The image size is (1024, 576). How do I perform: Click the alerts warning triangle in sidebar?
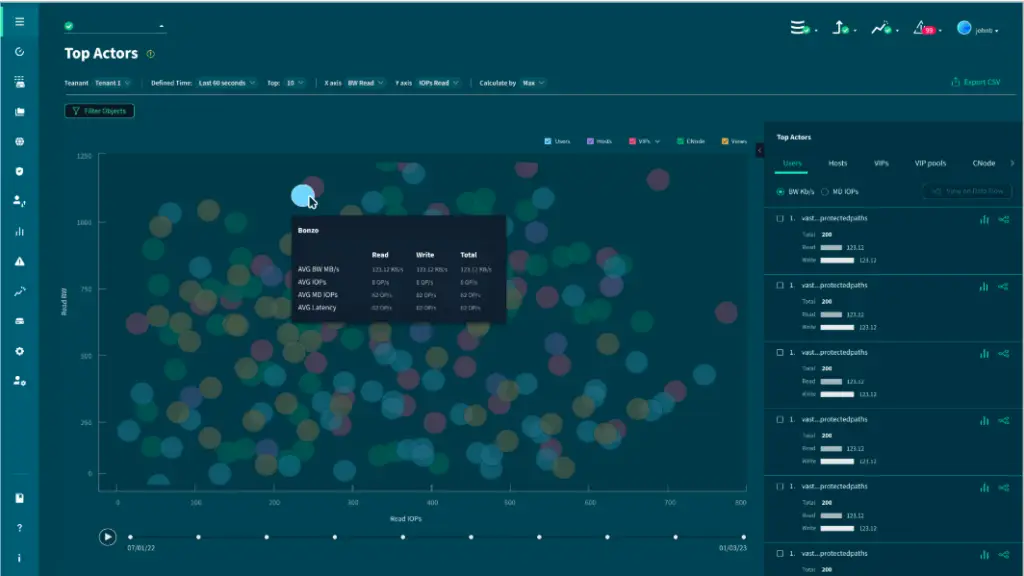click(19, 262)
